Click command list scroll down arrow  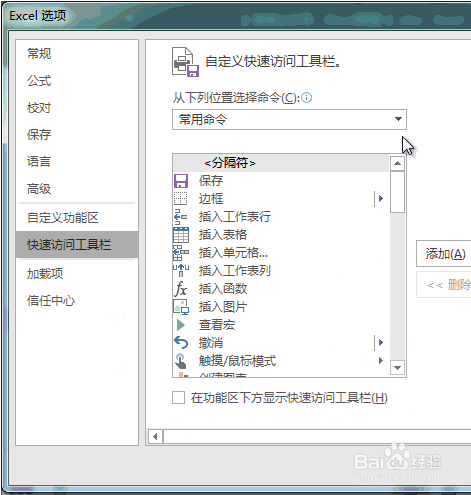[397, 368]
